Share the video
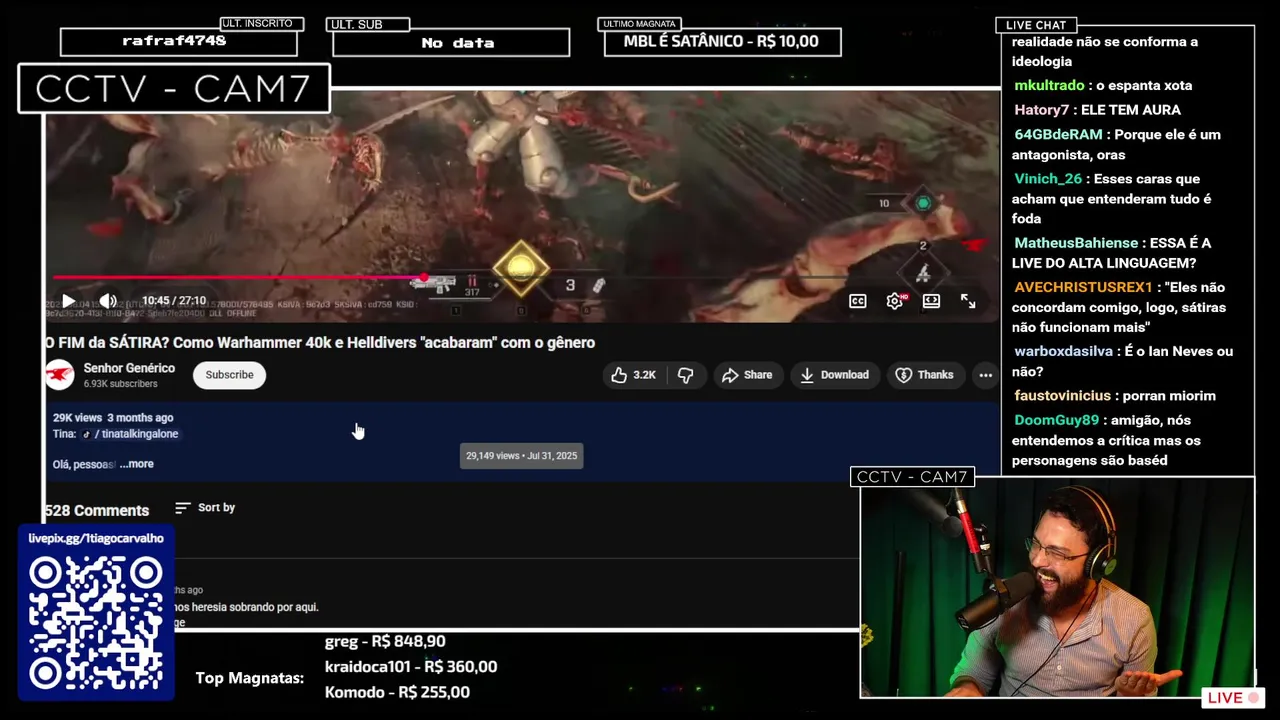 [747, 375]
